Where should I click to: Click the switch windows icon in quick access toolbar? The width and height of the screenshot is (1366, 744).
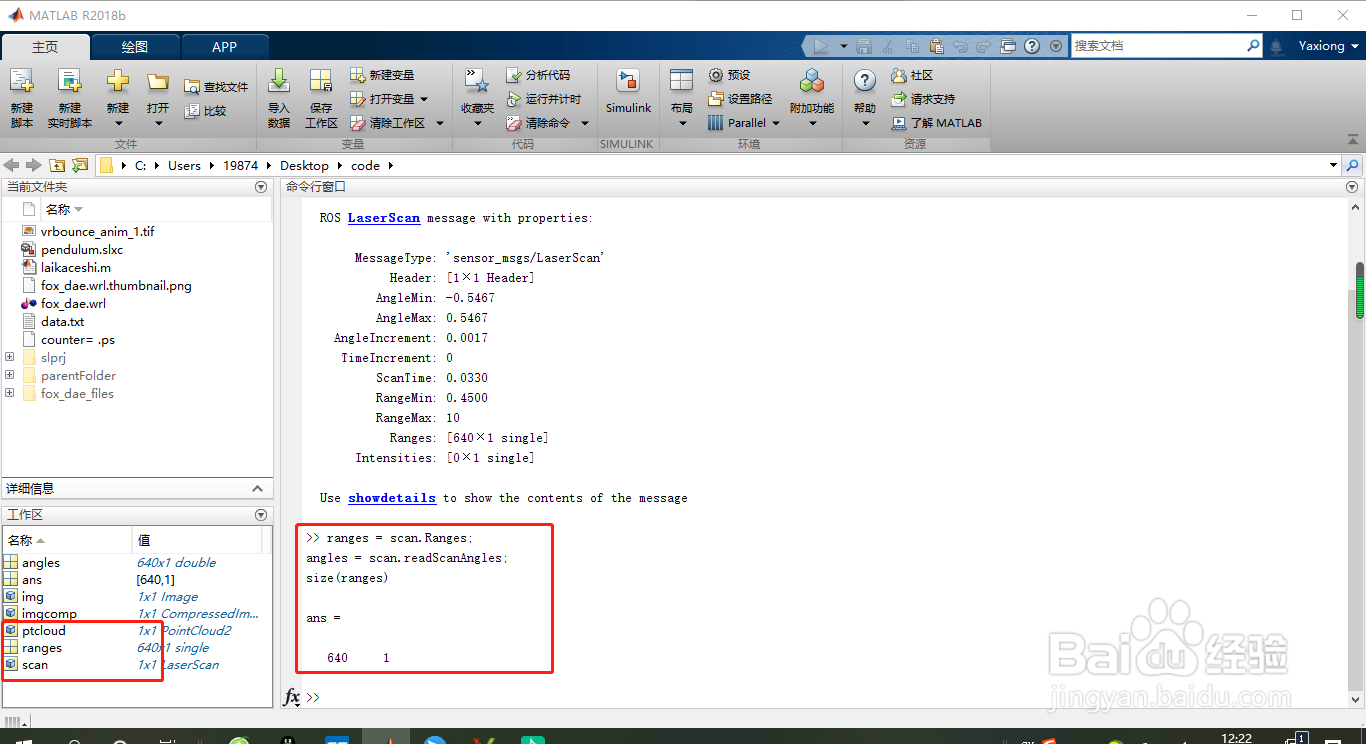(x=1008, y=46)
